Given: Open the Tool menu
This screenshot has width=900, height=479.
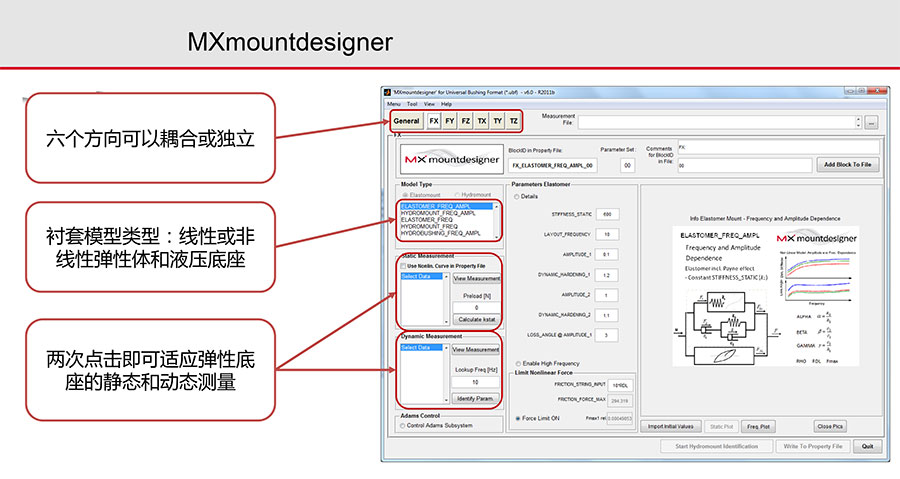Looking at the screenshot, I should 412,104.
